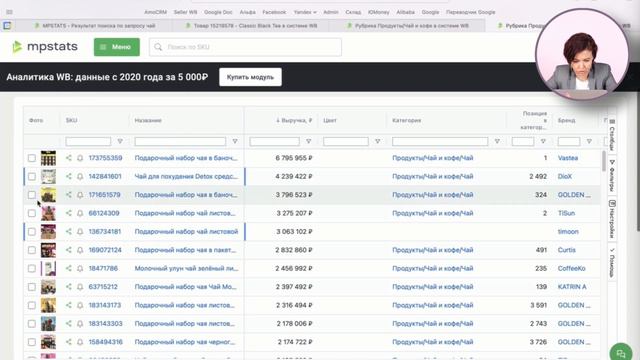Viewport: 640px width, 360px height.
Task: Set alert bell for SKU 136734181
Action: click(80, 231)
